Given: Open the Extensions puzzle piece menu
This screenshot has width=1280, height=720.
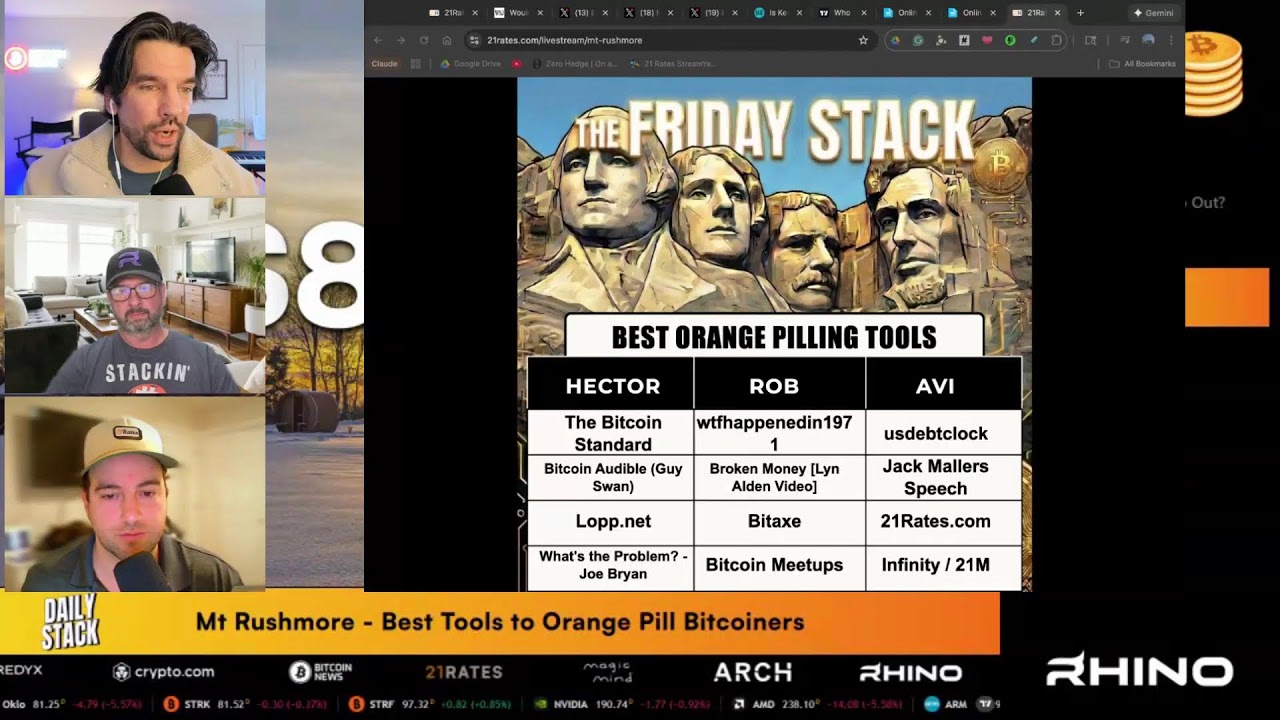Looking at the screenshot, I should click(x=1056, y=40).
